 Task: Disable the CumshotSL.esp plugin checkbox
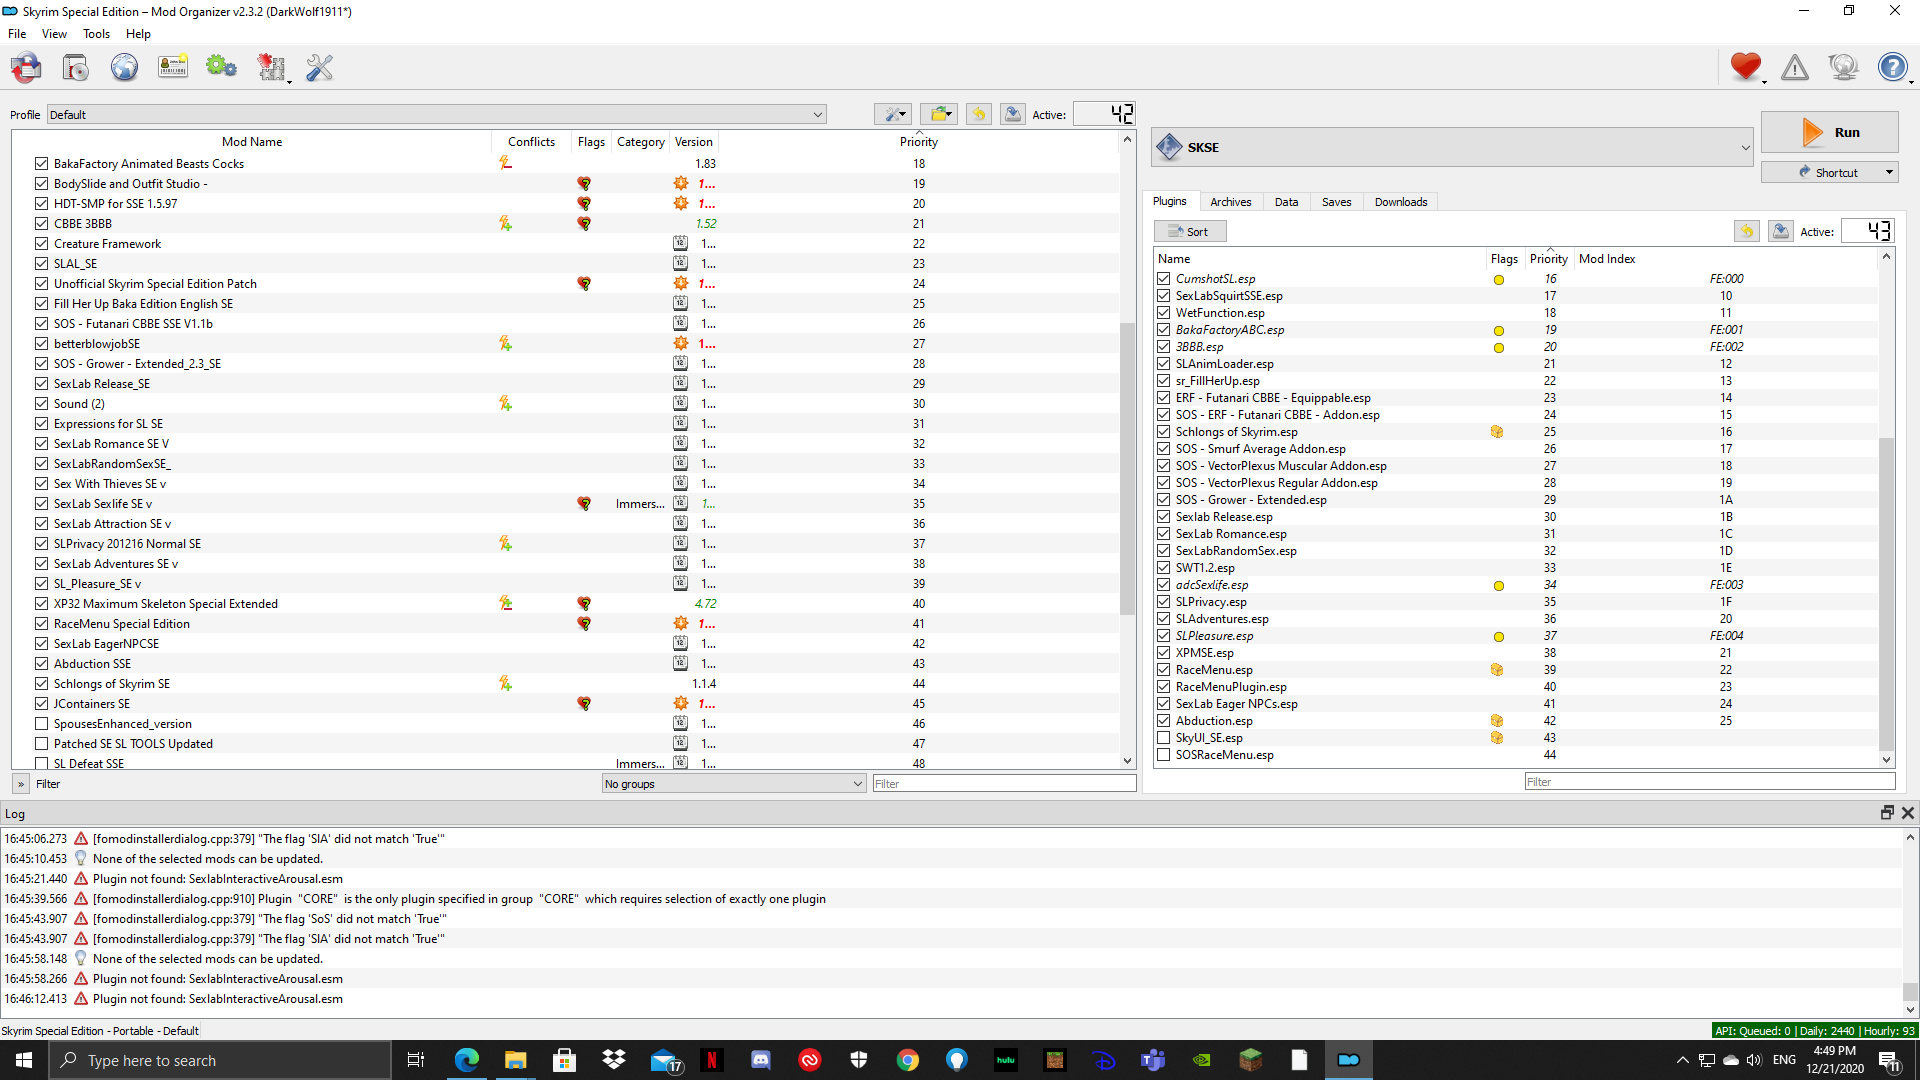[1164, 279]
